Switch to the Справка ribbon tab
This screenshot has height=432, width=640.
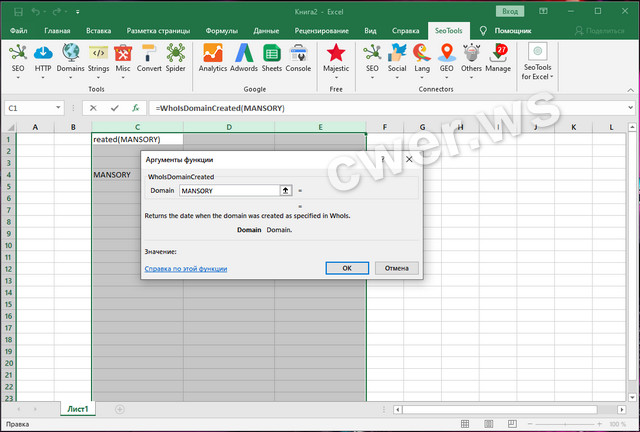[405, 31]
